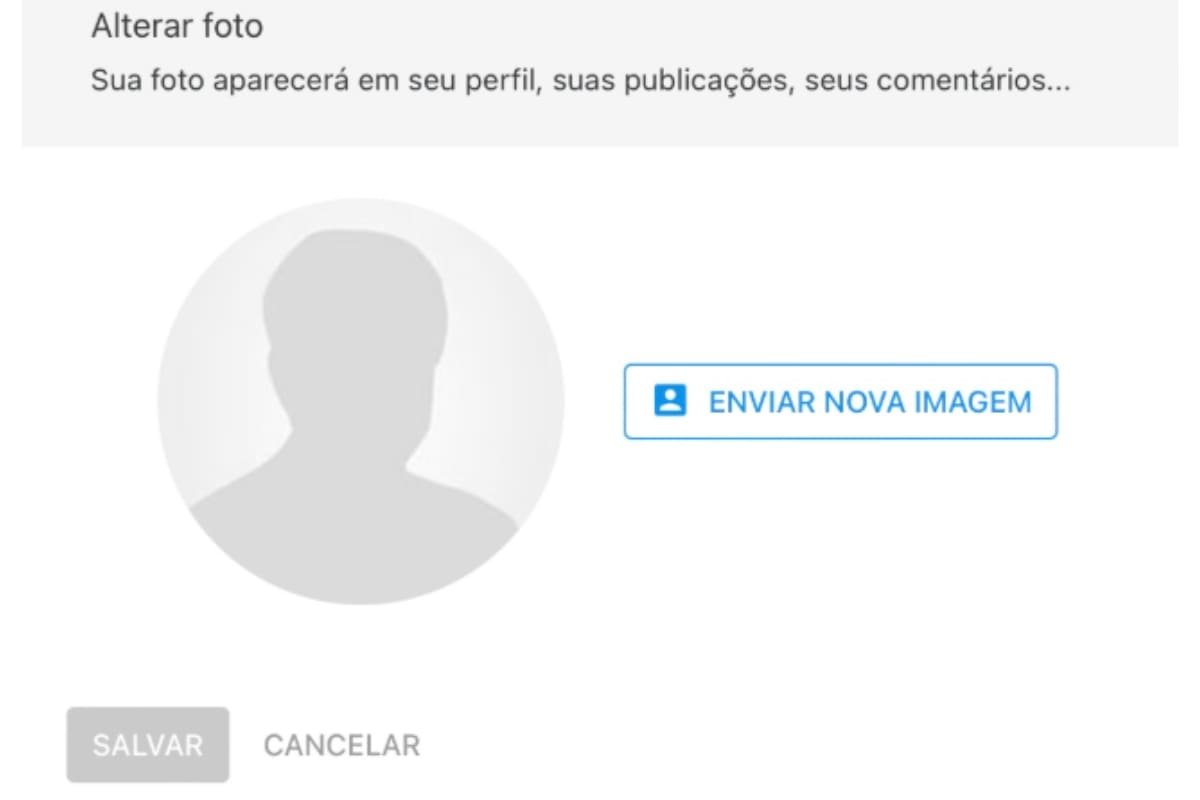Click the "ENVIAR NOVA IMAGEM" text label
The height and width of the screenshot is (800, 1200).
(870, 402)
